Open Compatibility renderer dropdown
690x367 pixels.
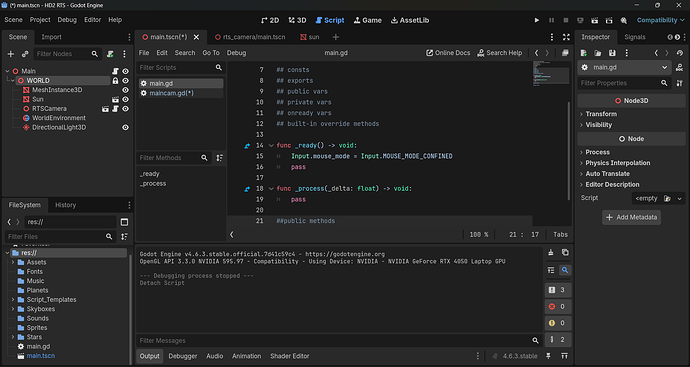[661, 20]
